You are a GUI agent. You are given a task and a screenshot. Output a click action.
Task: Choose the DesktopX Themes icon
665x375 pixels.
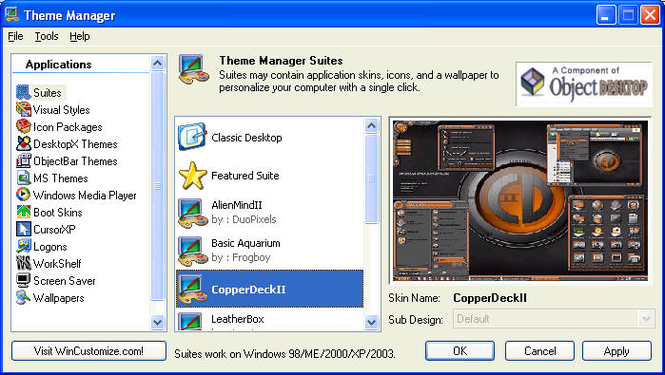(23, 144)
